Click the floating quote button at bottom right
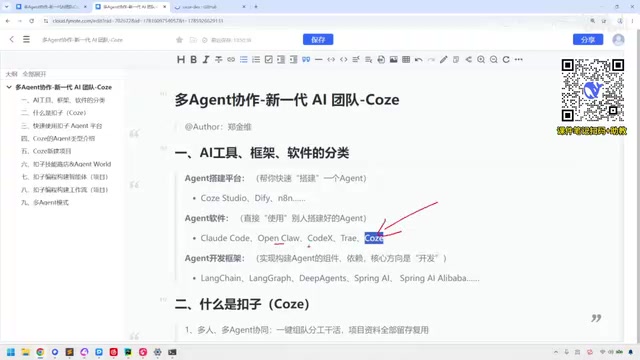 [x=596, y=318]
